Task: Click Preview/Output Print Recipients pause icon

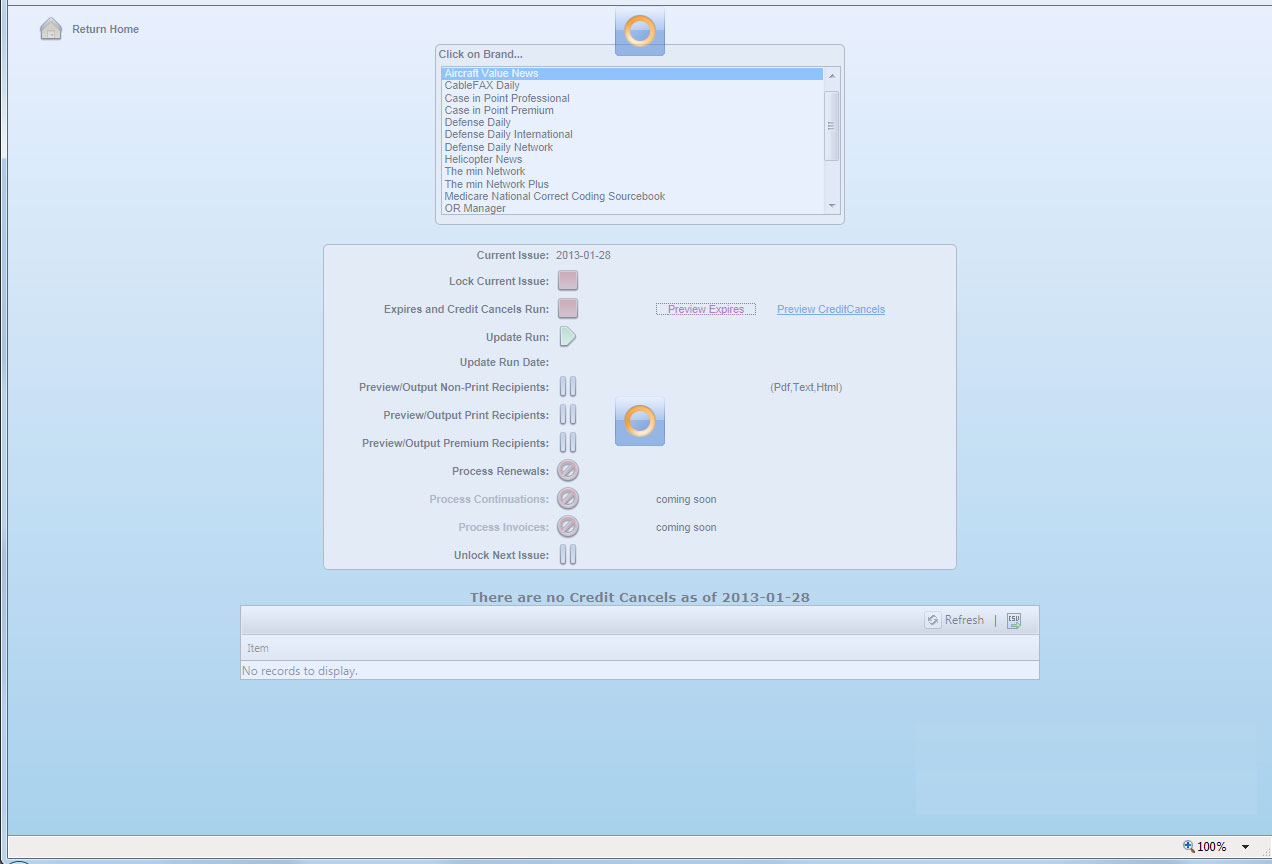Action: [568, 415]
